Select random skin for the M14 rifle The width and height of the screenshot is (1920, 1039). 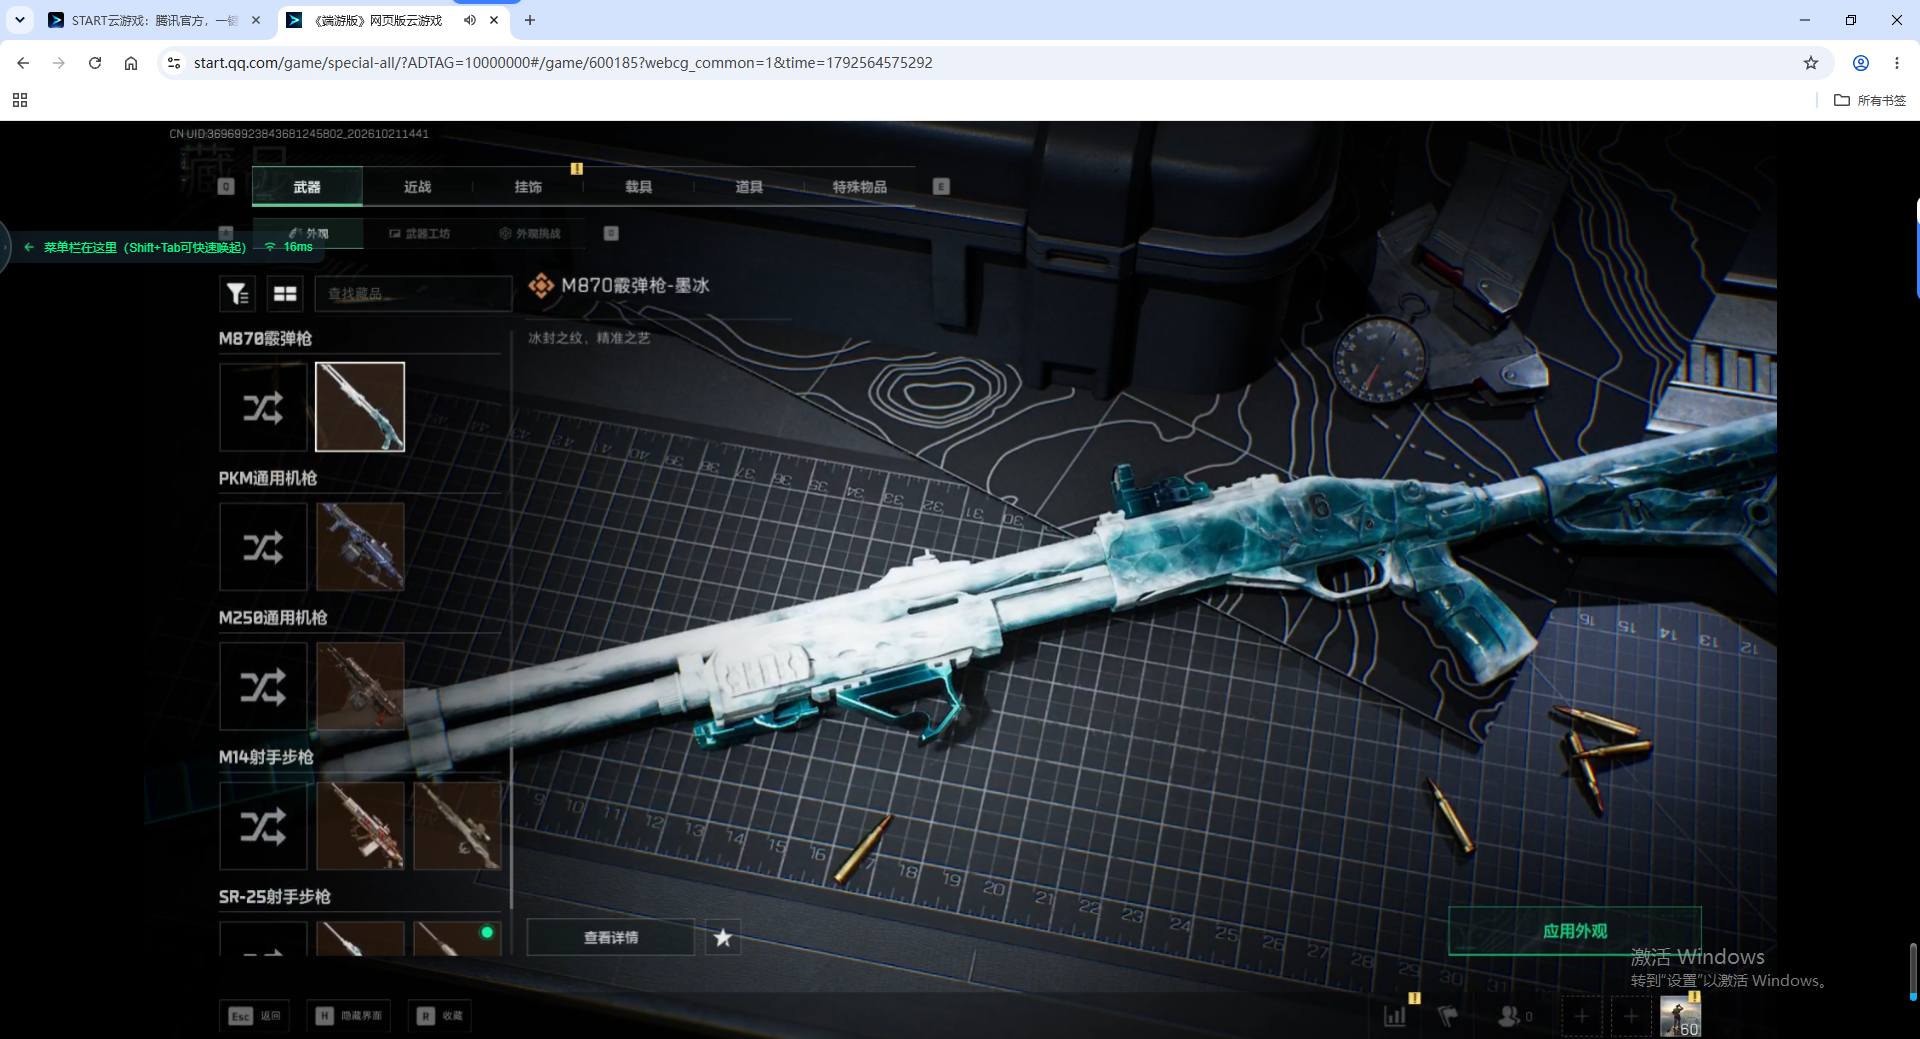click(263, 826)
